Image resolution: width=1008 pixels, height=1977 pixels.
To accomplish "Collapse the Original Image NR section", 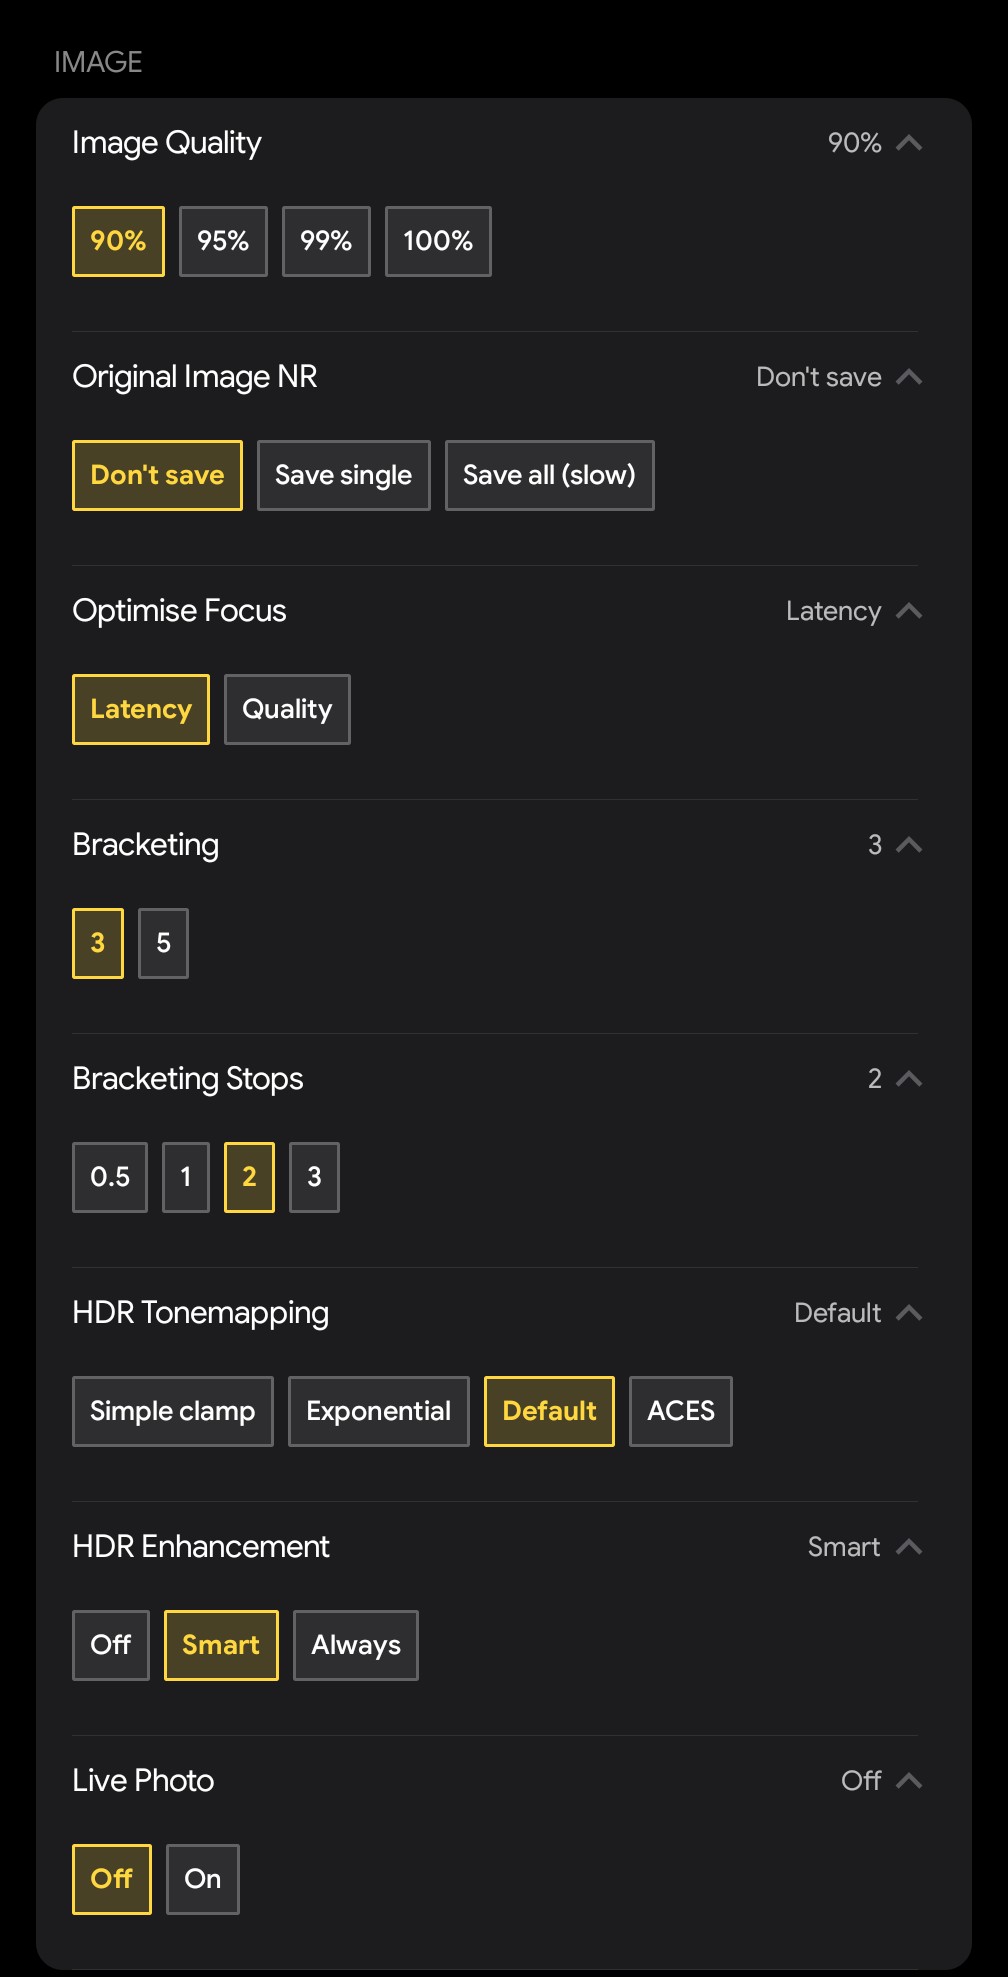I will [908, 377].
